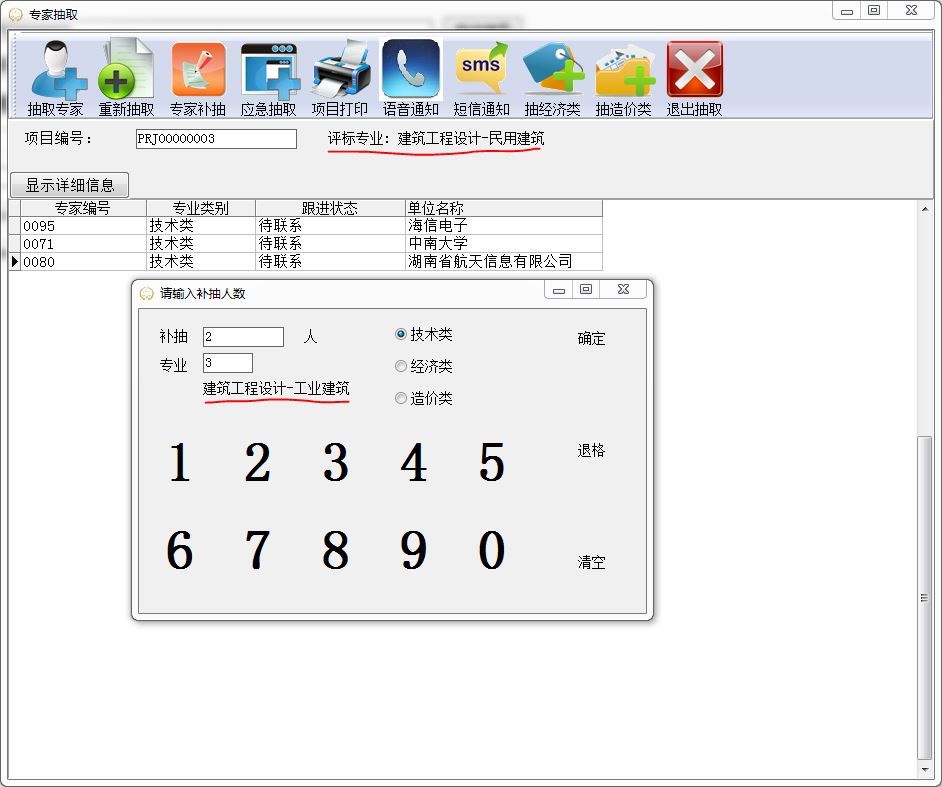Focus the 补抽 number input field

coord(243,336)
